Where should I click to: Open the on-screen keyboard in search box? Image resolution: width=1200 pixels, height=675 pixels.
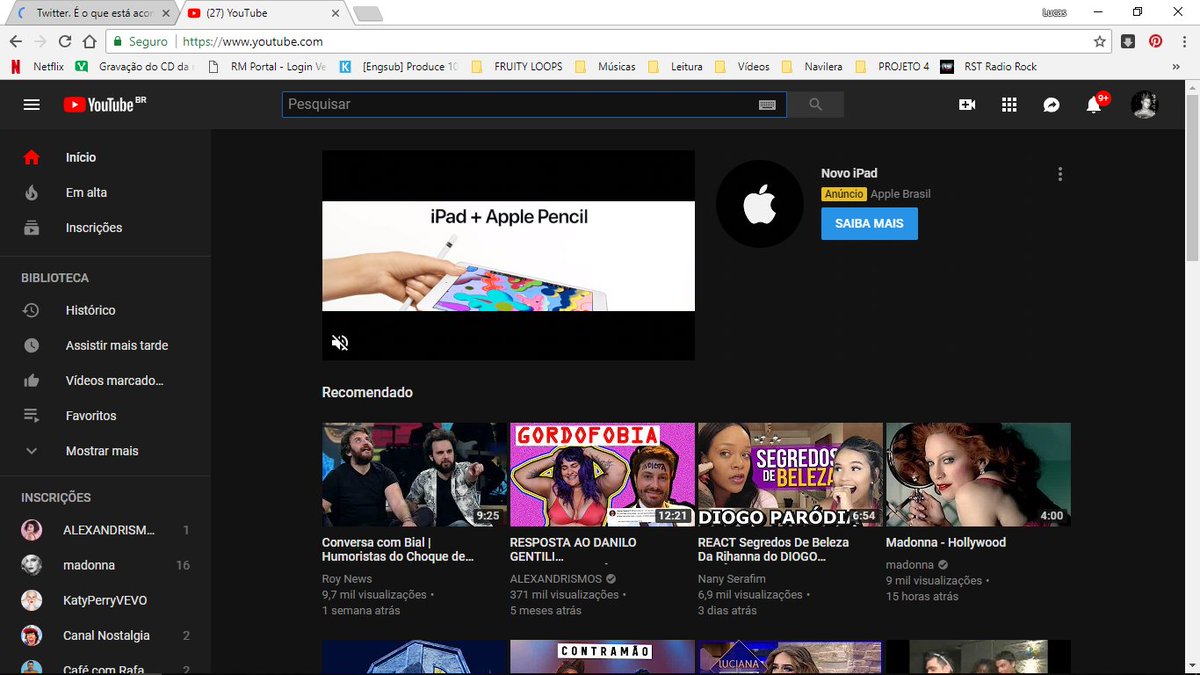click(767, 105)
